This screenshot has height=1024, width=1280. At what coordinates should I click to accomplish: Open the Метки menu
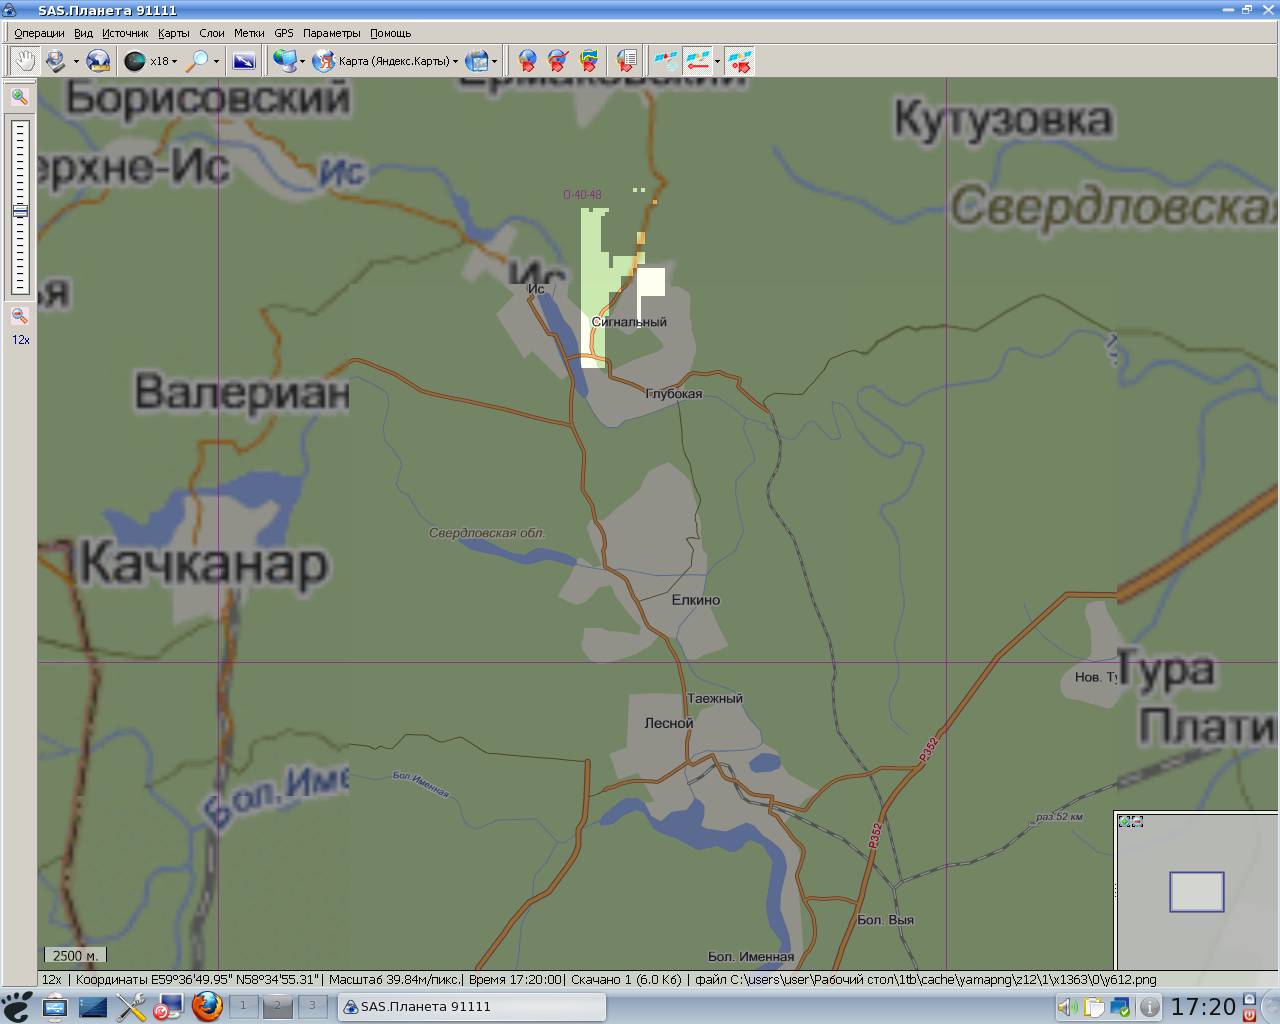pos(249,33)
